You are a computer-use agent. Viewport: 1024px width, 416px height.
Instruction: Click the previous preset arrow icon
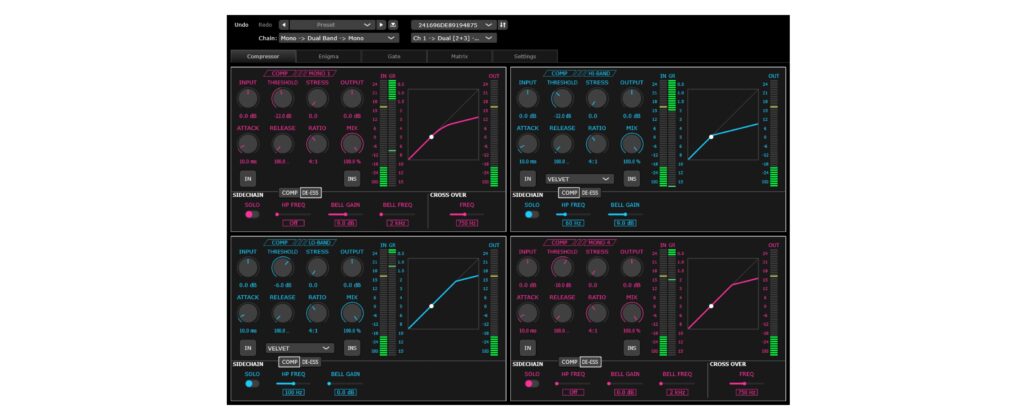coord(284,24)
